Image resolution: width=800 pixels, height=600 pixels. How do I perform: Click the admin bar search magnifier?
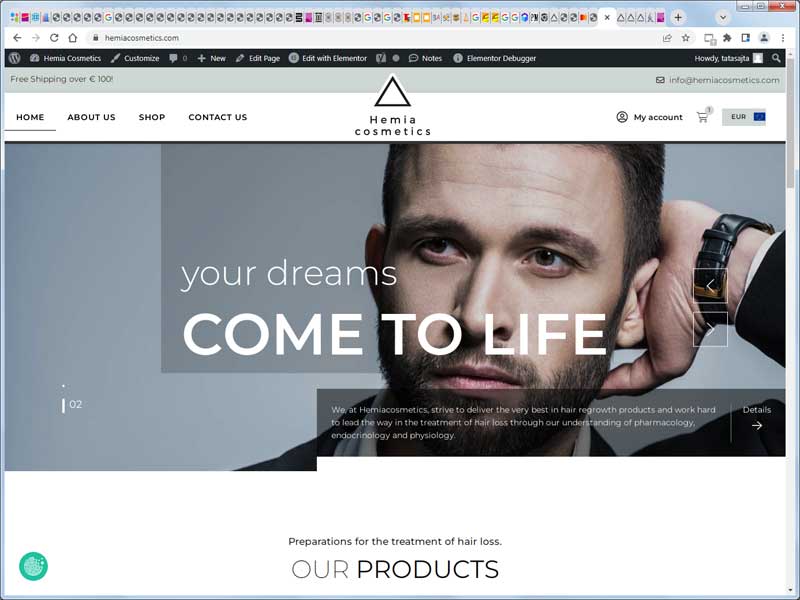776,58
